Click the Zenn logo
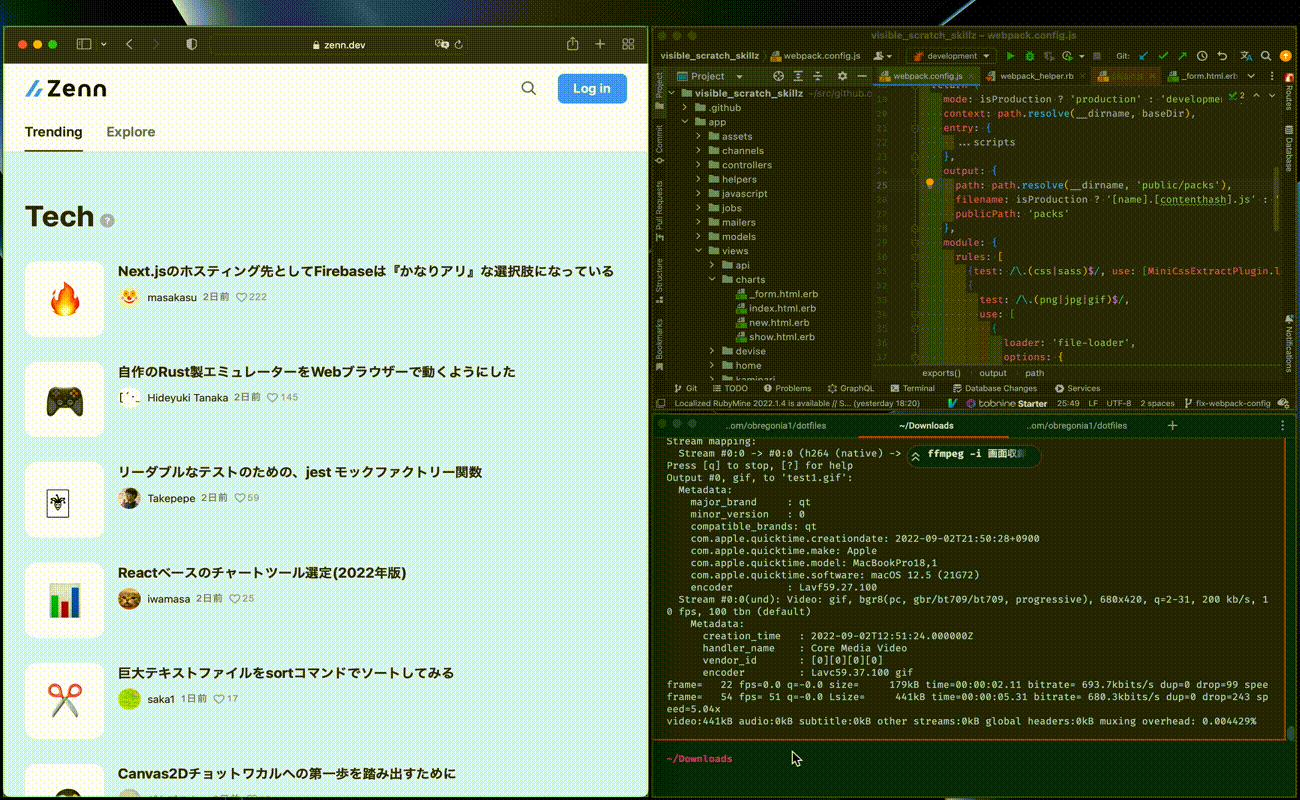Viewport: 1300px width, 800px height. click(66, 88)
